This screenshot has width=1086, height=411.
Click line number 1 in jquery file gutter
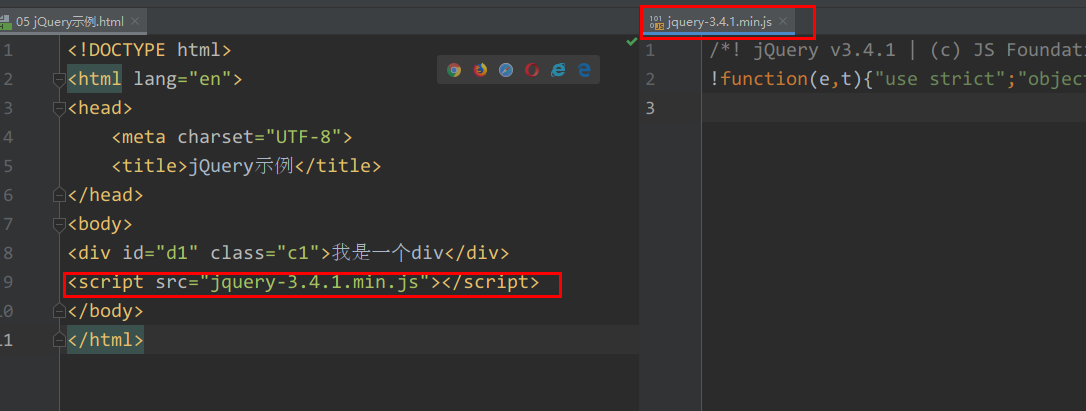tap(650, 50)
